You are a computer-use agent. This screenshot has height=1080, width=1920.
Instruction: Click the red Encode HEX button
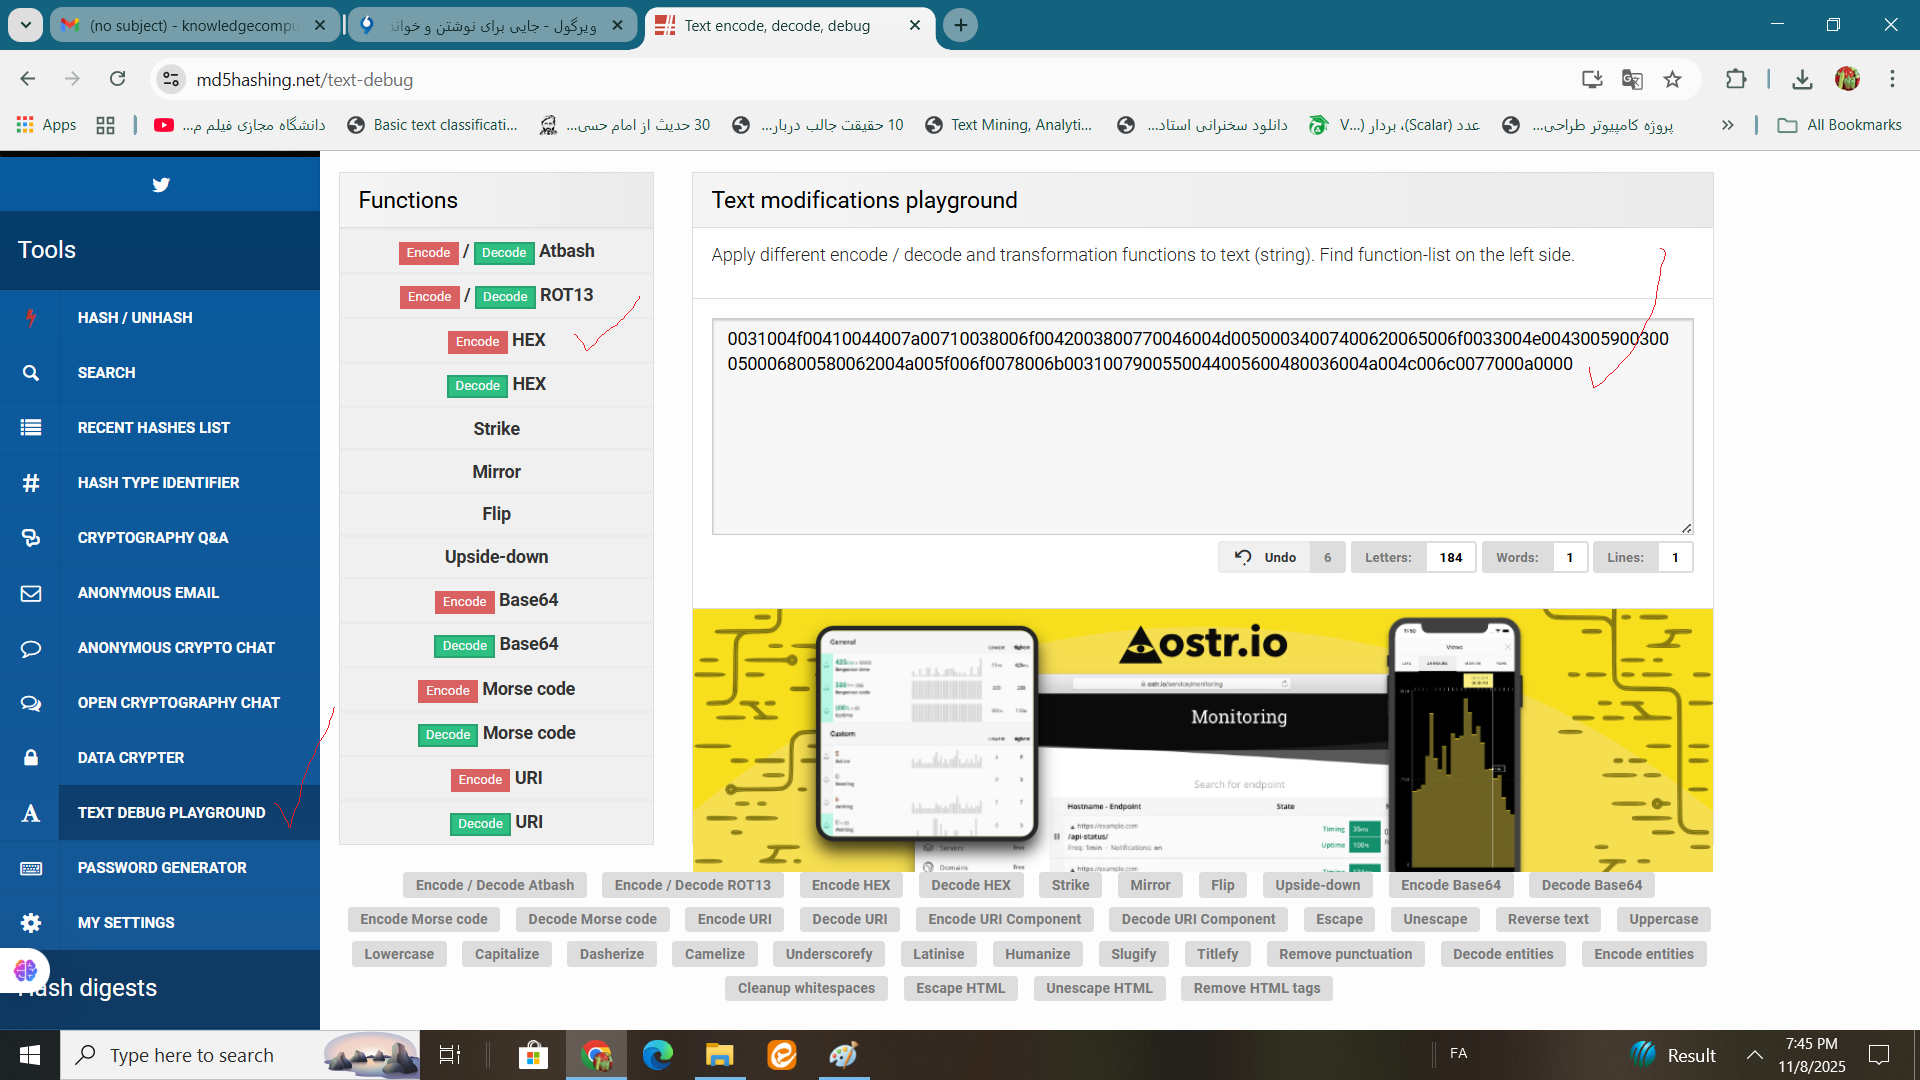pyautogui.click(x=477, y=342)
